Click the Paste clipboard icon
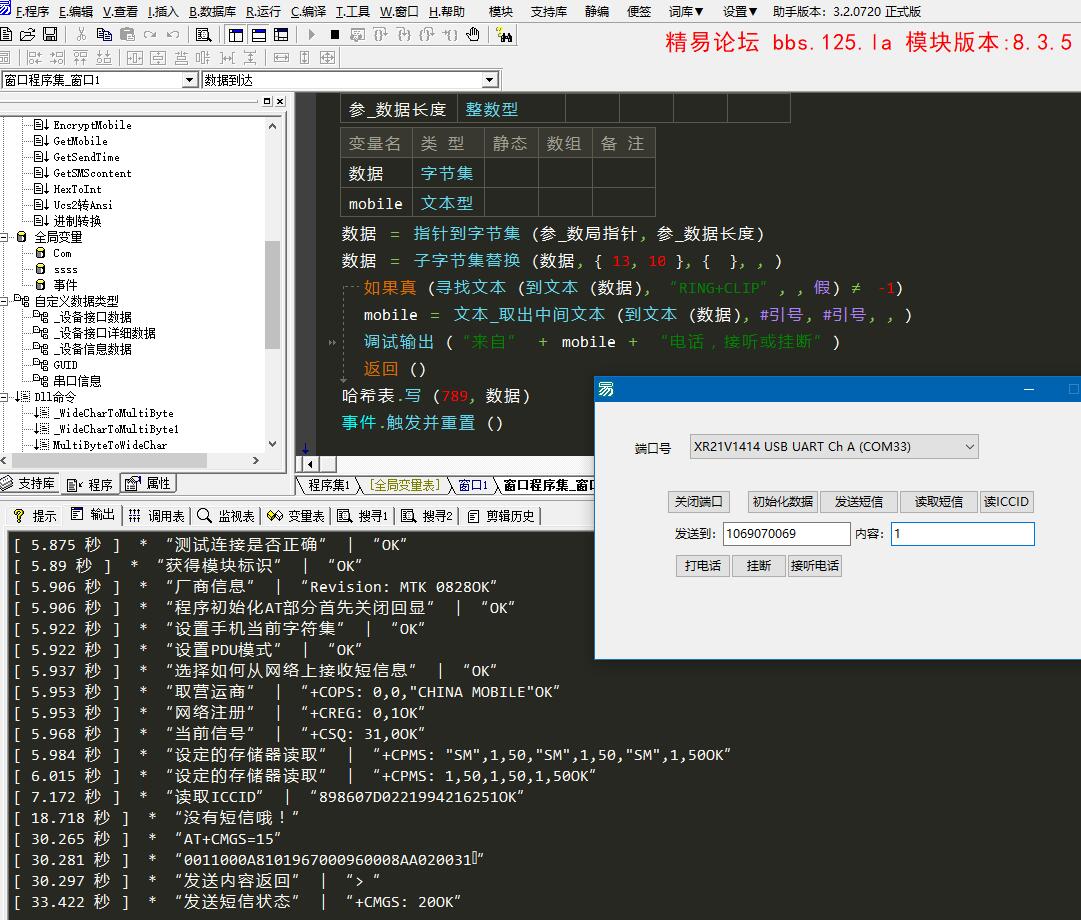1081x920 pixels. [x=128, y=34]
